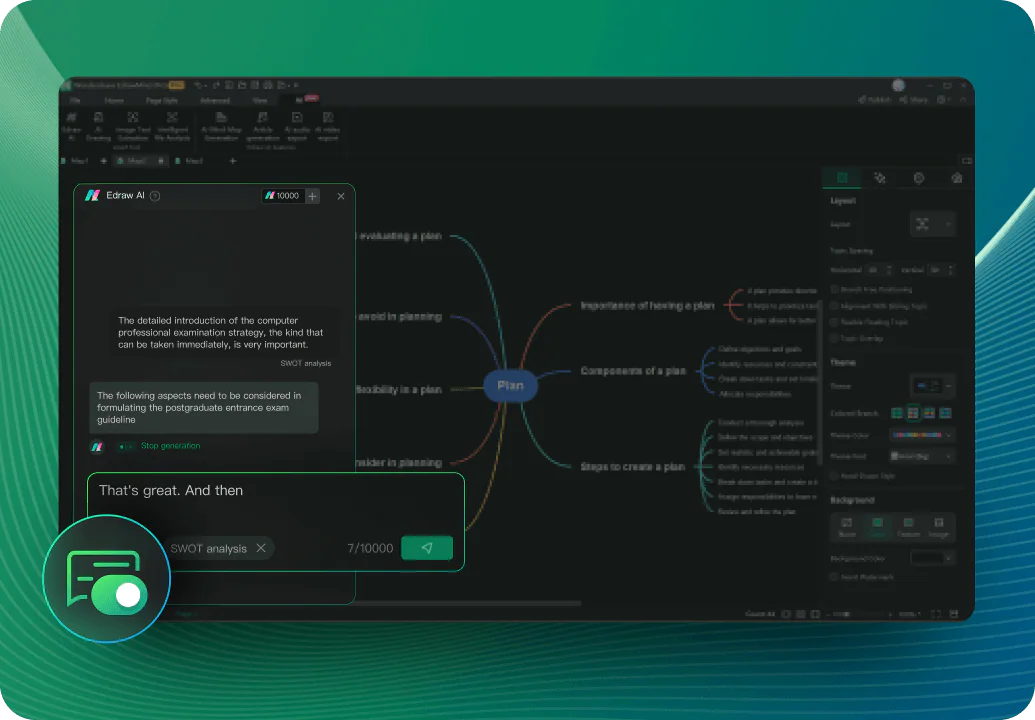Image resolution: width=1035 pixels, height=720 pixels.
Task: Expand the Theme dropdown
Action: pos(932,386)
